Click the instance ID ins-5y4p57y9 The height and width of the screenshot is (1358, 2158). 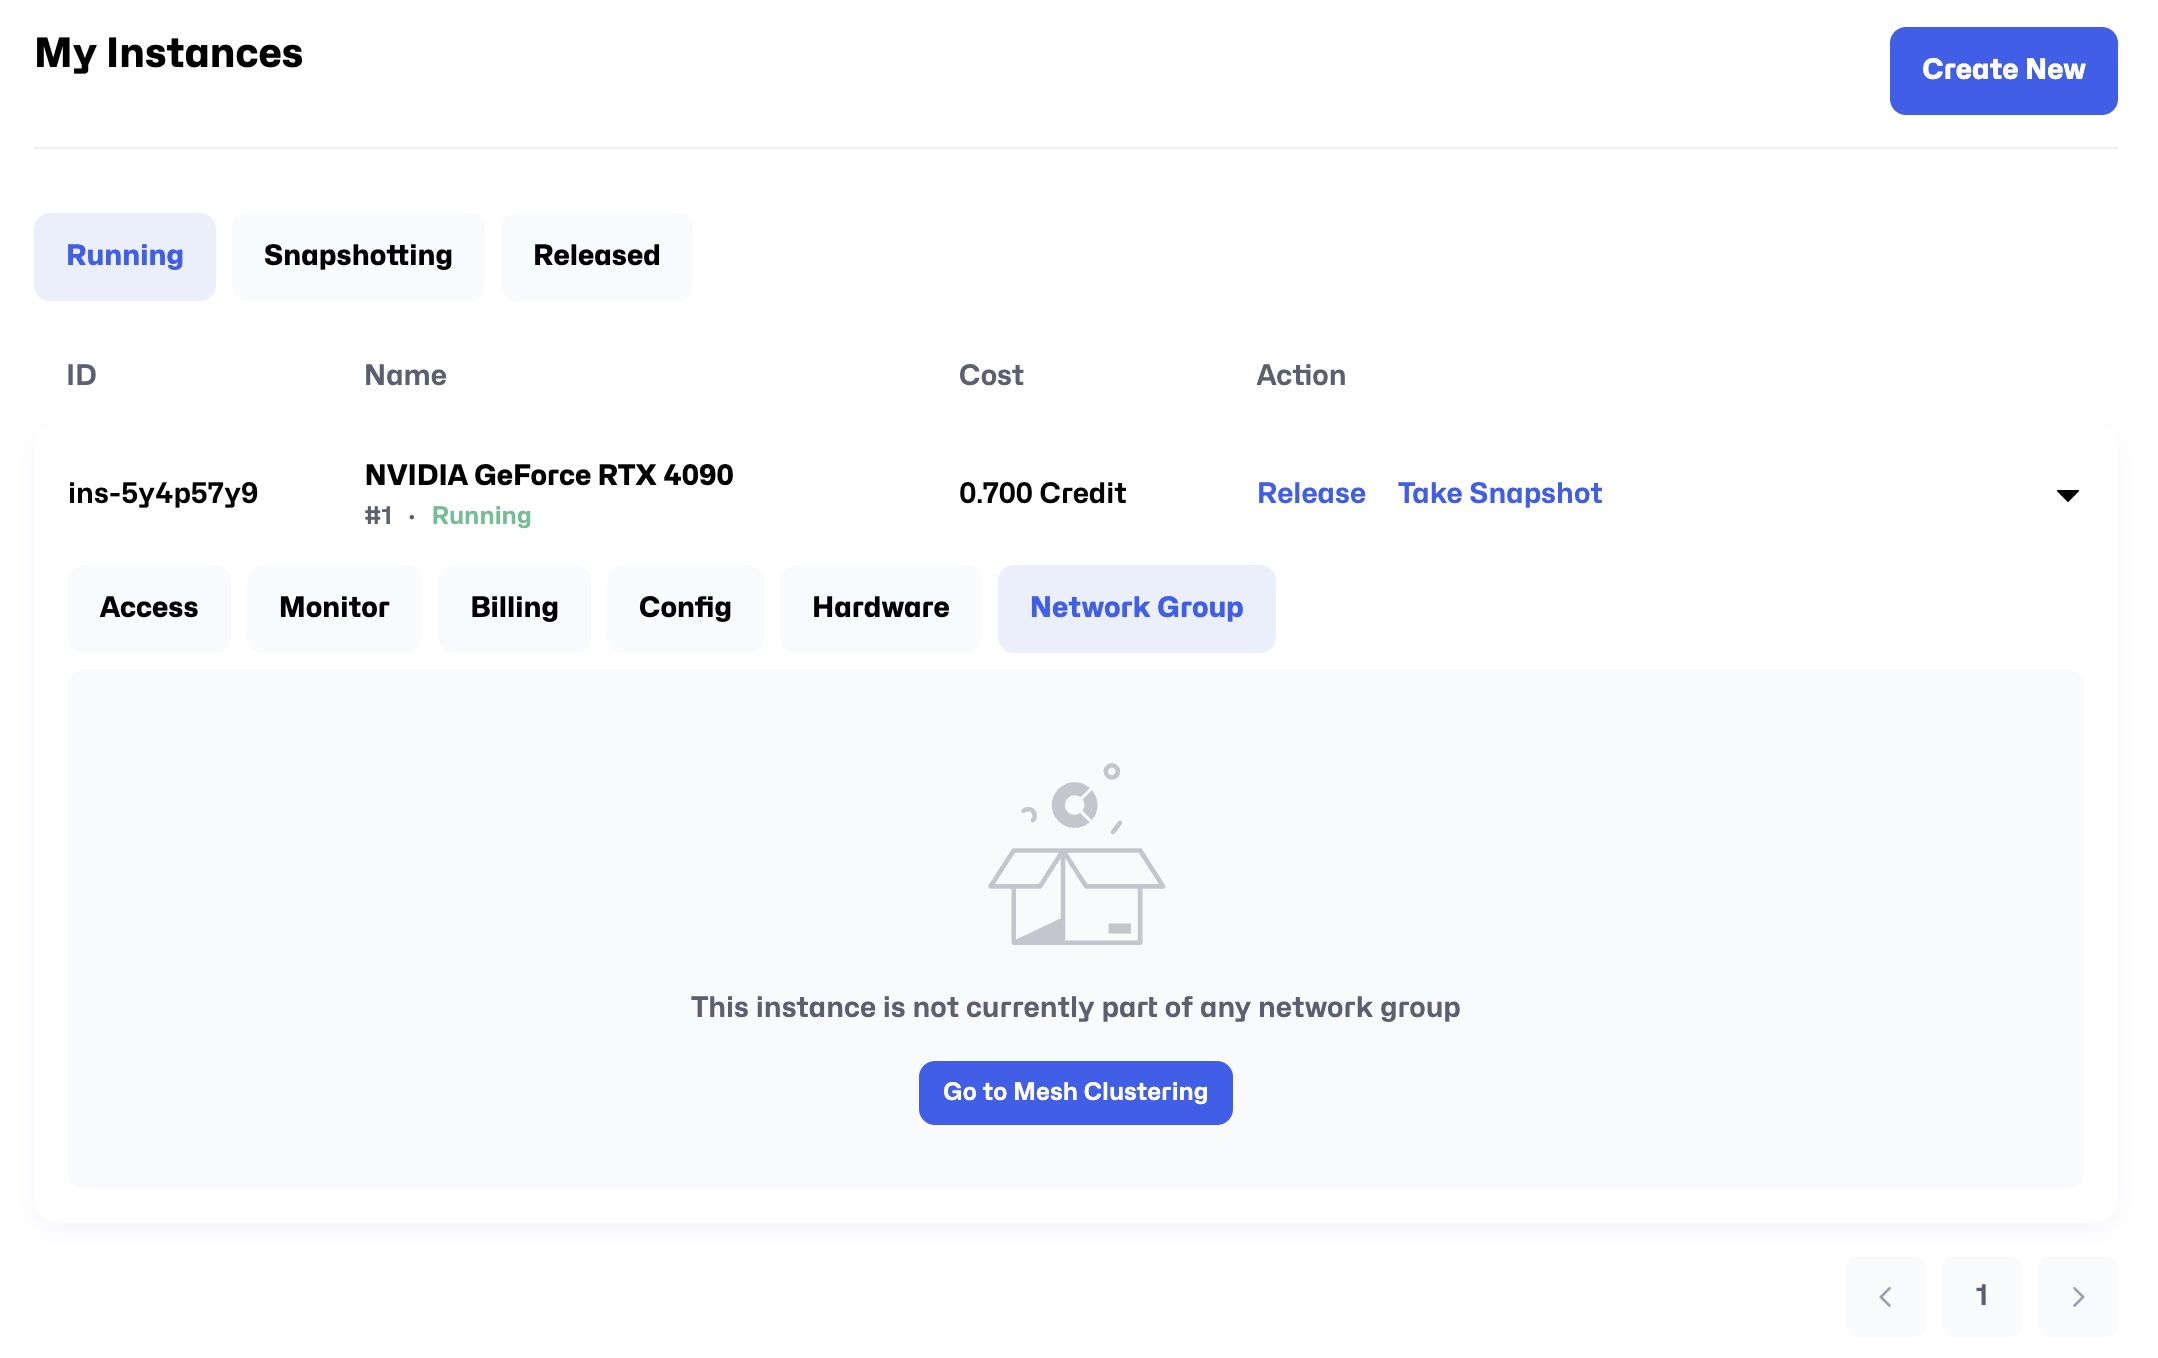click(x=163, y=493)
